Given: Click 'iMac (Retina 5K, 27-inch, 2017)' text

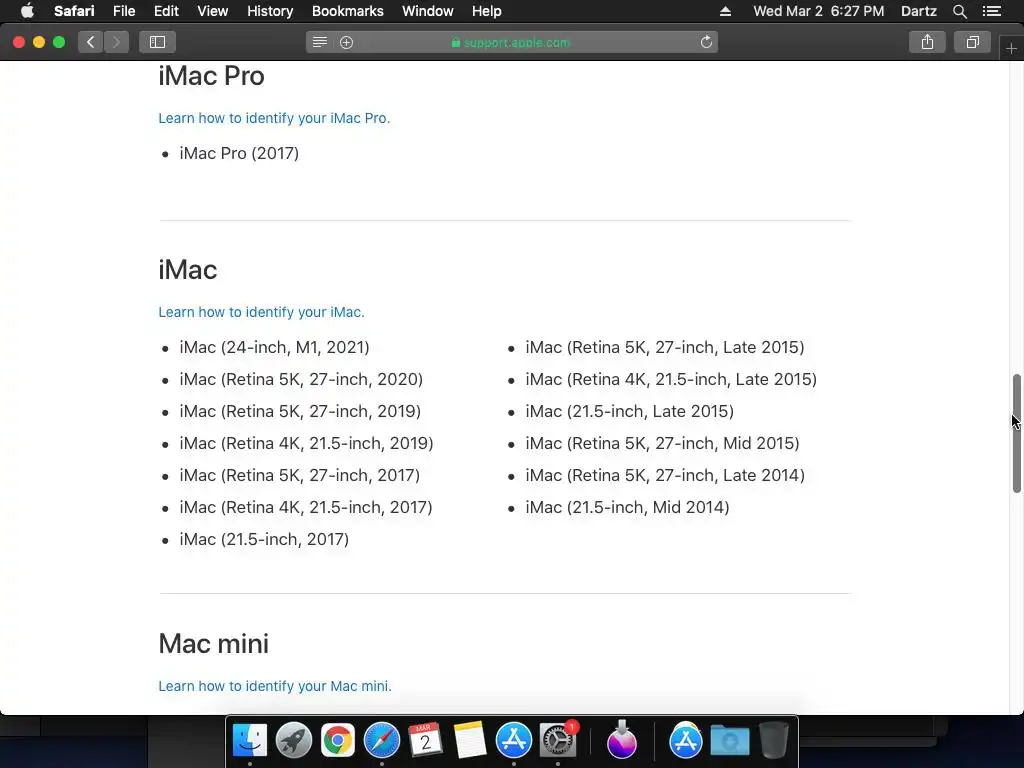Looking at the screenshot, I should click(300, 475).
